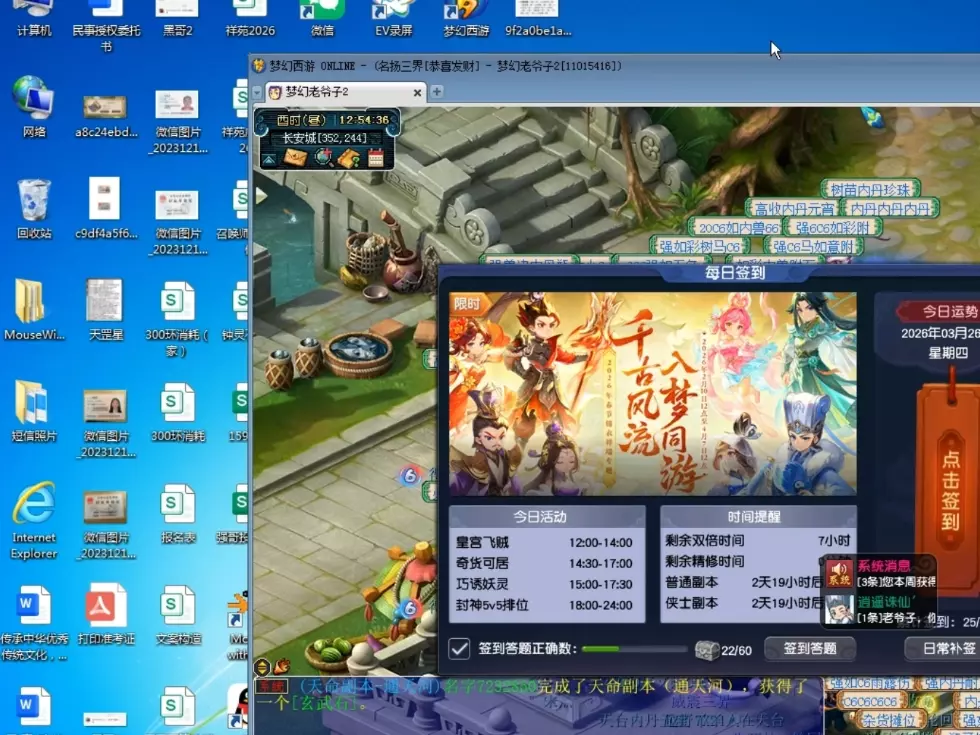
Task: Open 逍遥诛仙' chat avatar notification
Action: click(x=839, y=609)
